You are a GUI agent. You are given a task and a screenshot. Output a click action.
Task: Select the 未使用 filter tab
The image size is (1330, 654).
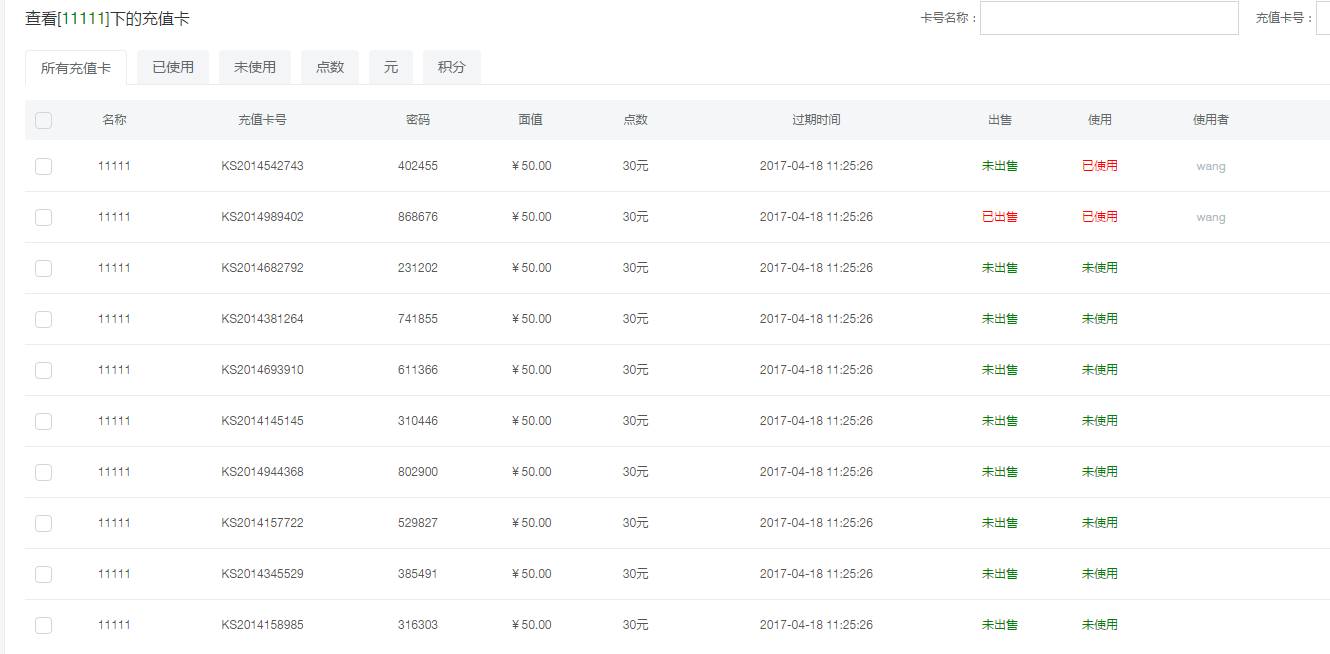click(x=255, y=67)
